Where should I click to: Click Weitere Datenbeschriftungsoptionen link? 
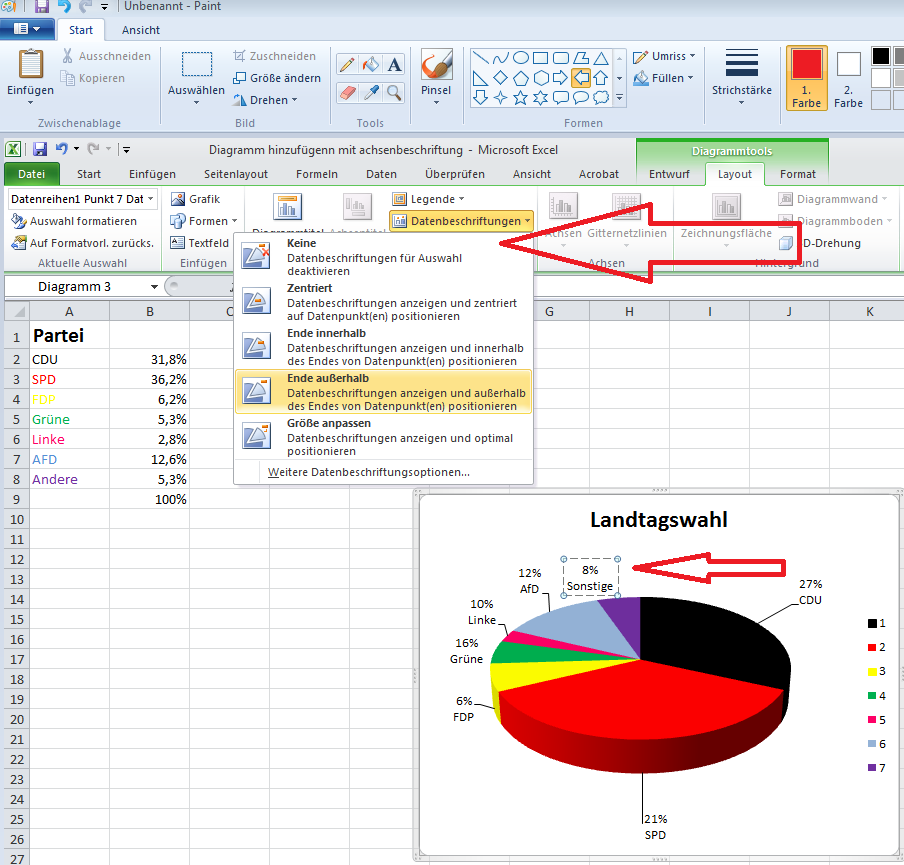point(368,472)
